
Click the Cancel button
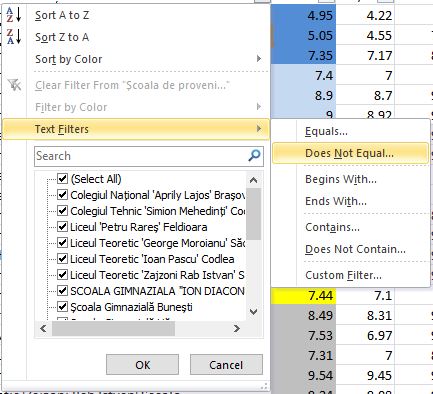[x=226, y=365]
